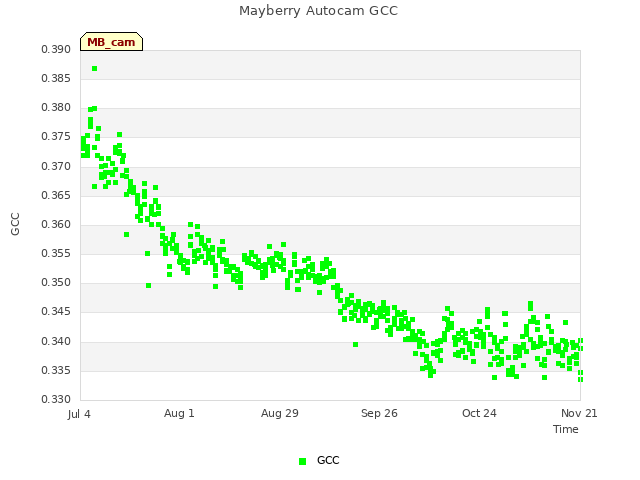The width and height of the screenshot is (640, 480).
Task: Click the MB_cam label tag
Action: tap(111, 42)
